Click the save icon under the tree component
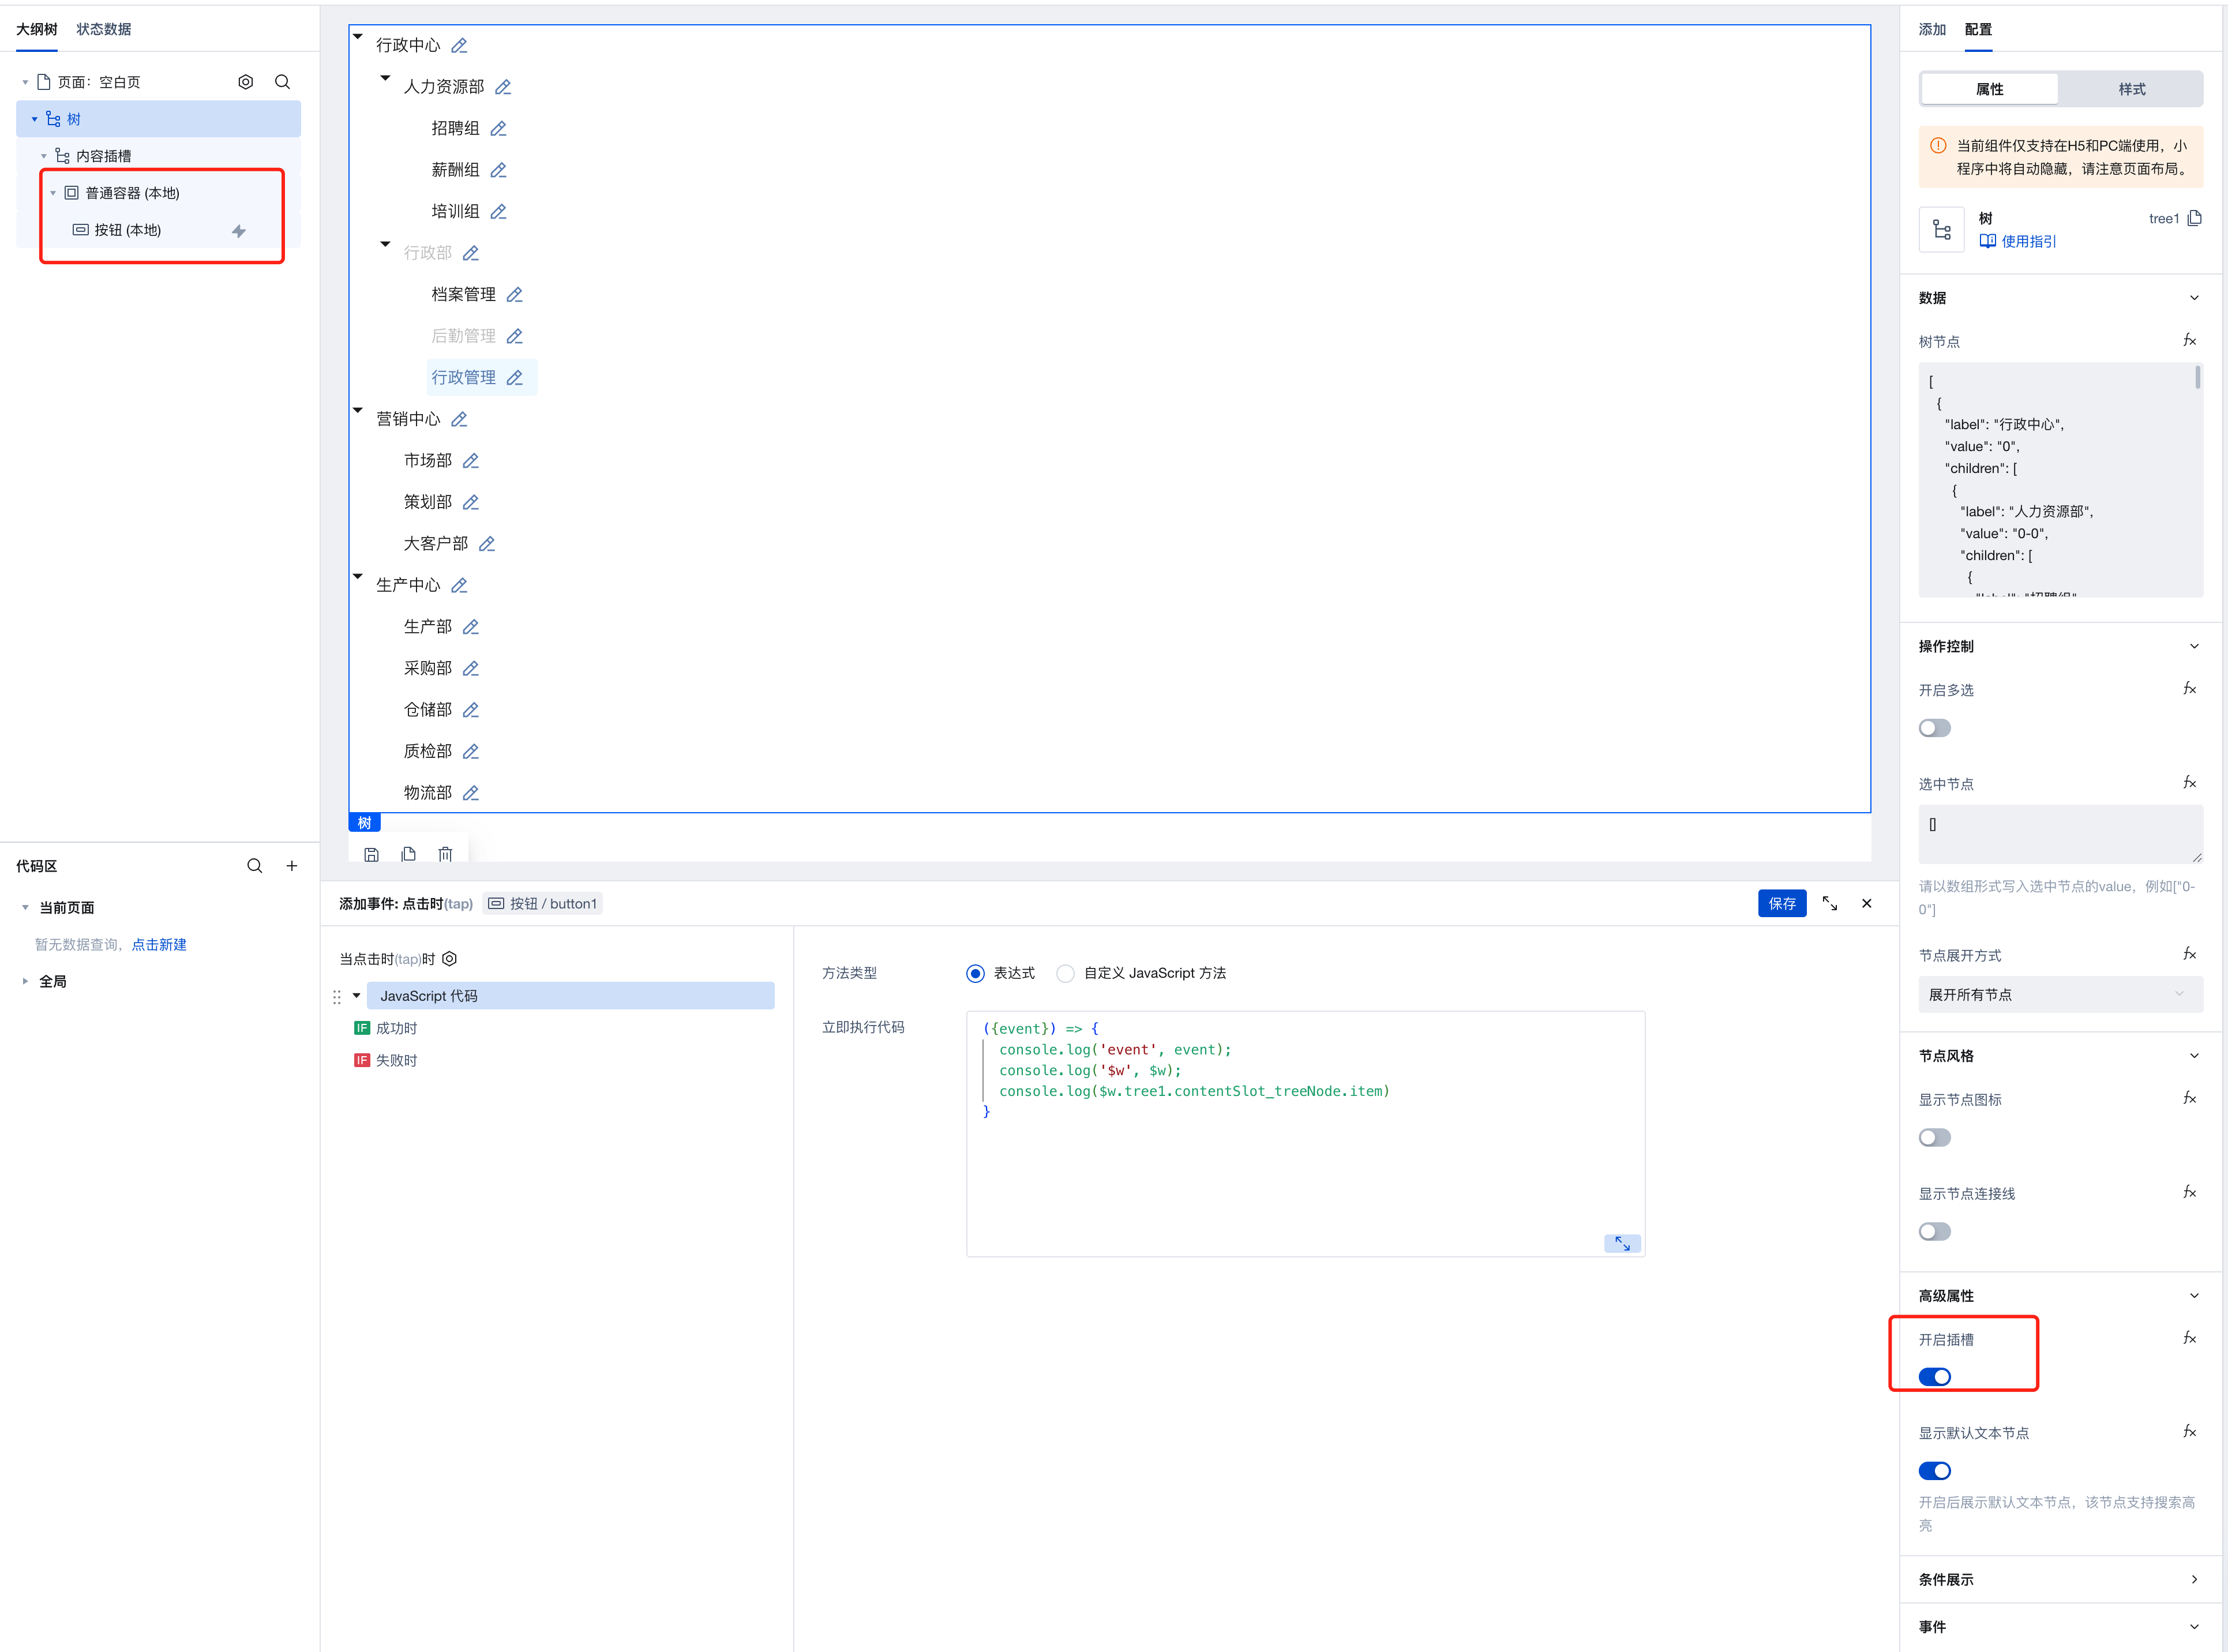The image size is (2228, 1652). (x=372, y=854)
